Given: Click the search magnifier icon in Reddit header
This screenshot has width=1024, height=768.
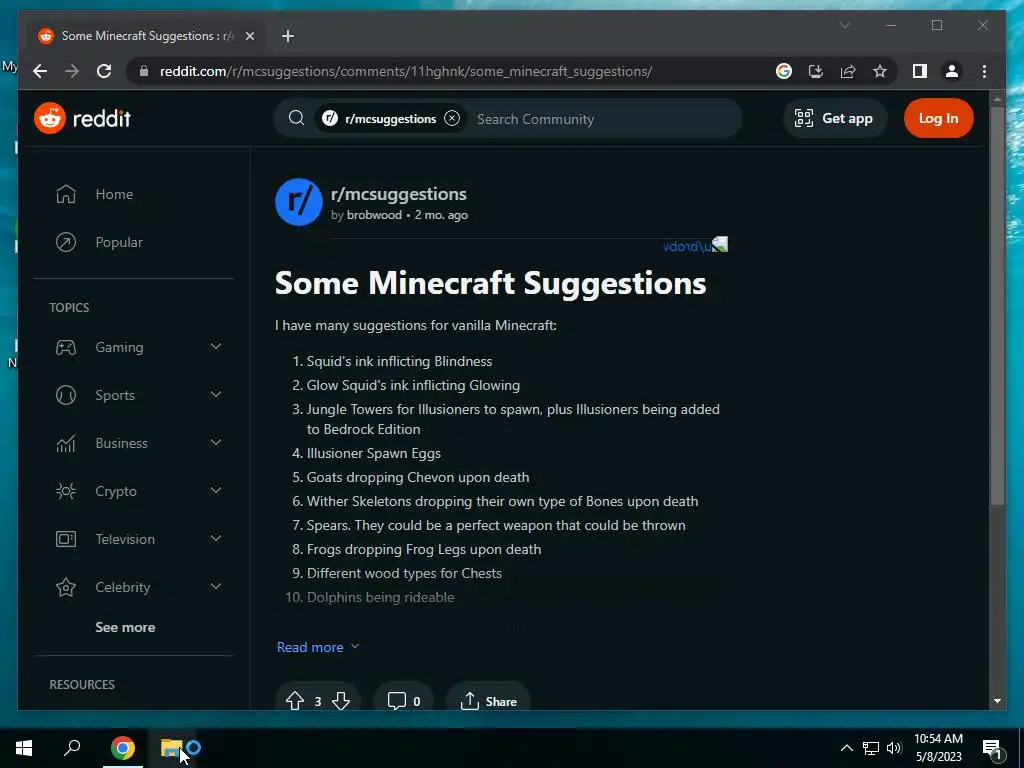Looking at the screenshot, I should (296, 118).
